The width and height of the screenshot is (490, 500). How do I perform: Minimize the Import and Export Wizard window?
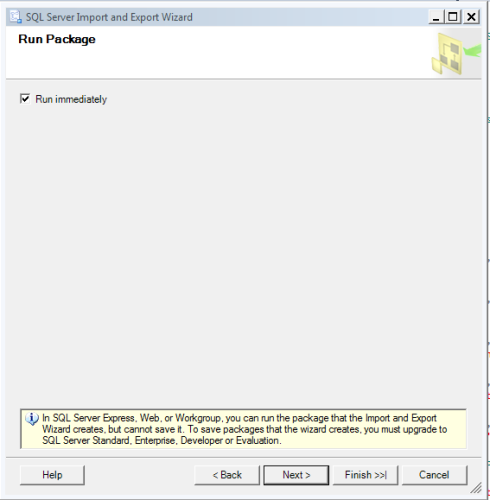[436, 17]
